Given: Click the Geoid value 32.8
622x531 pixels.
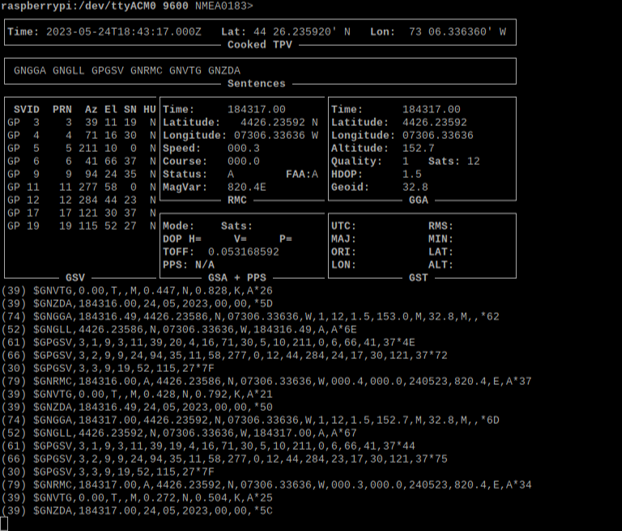Looking at the screenshot, I should click(415, 186).
